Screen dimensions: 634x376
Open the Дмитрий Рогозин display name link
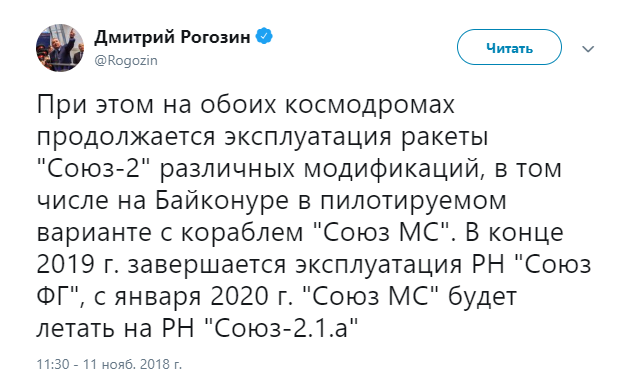[172, 37]
